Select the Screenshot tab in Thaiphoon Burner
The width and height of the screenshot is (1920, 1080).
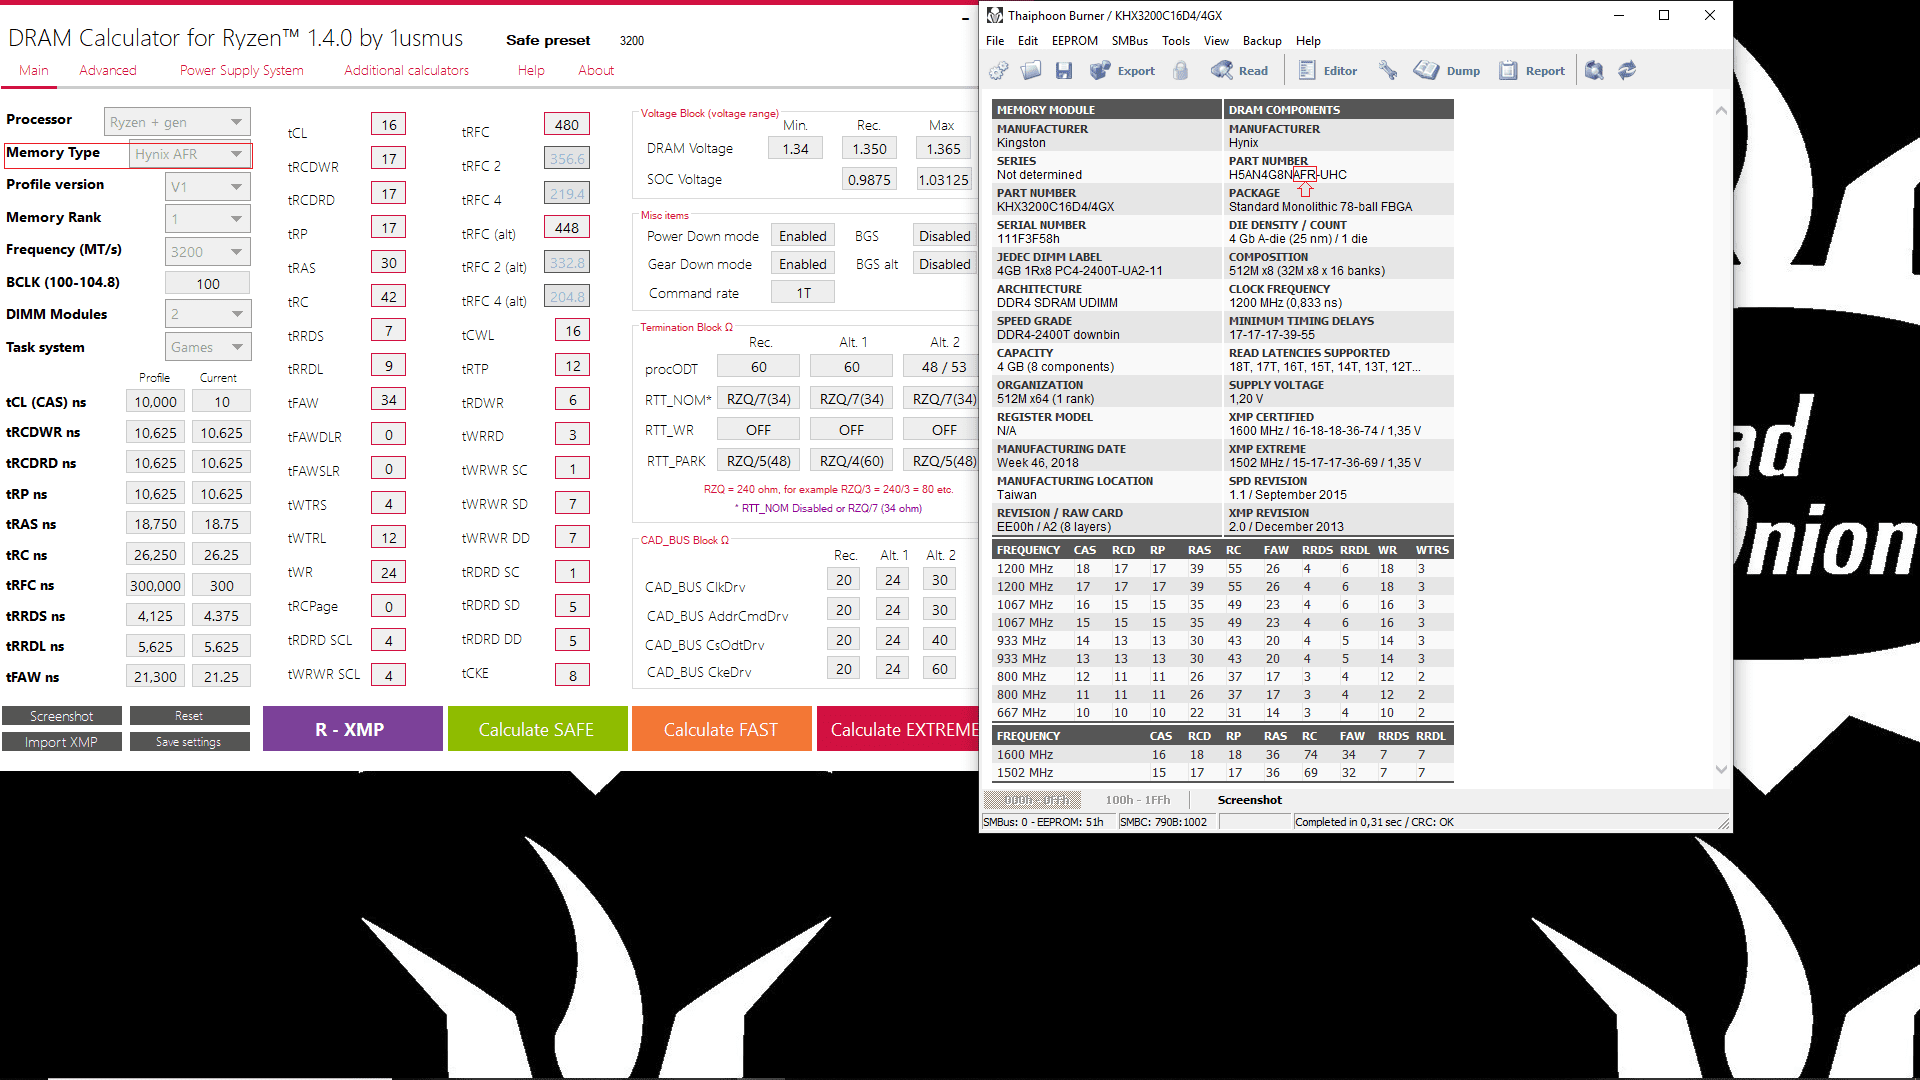coord(1249,800)
